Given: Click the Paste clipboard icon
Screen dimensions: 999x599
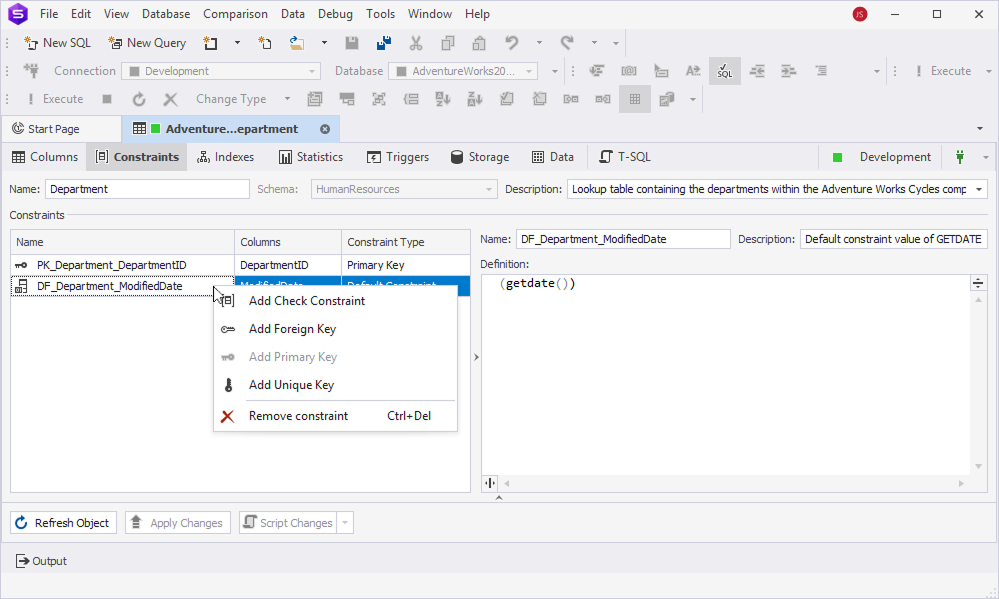Looking at the screenshot, I should 479,43.
